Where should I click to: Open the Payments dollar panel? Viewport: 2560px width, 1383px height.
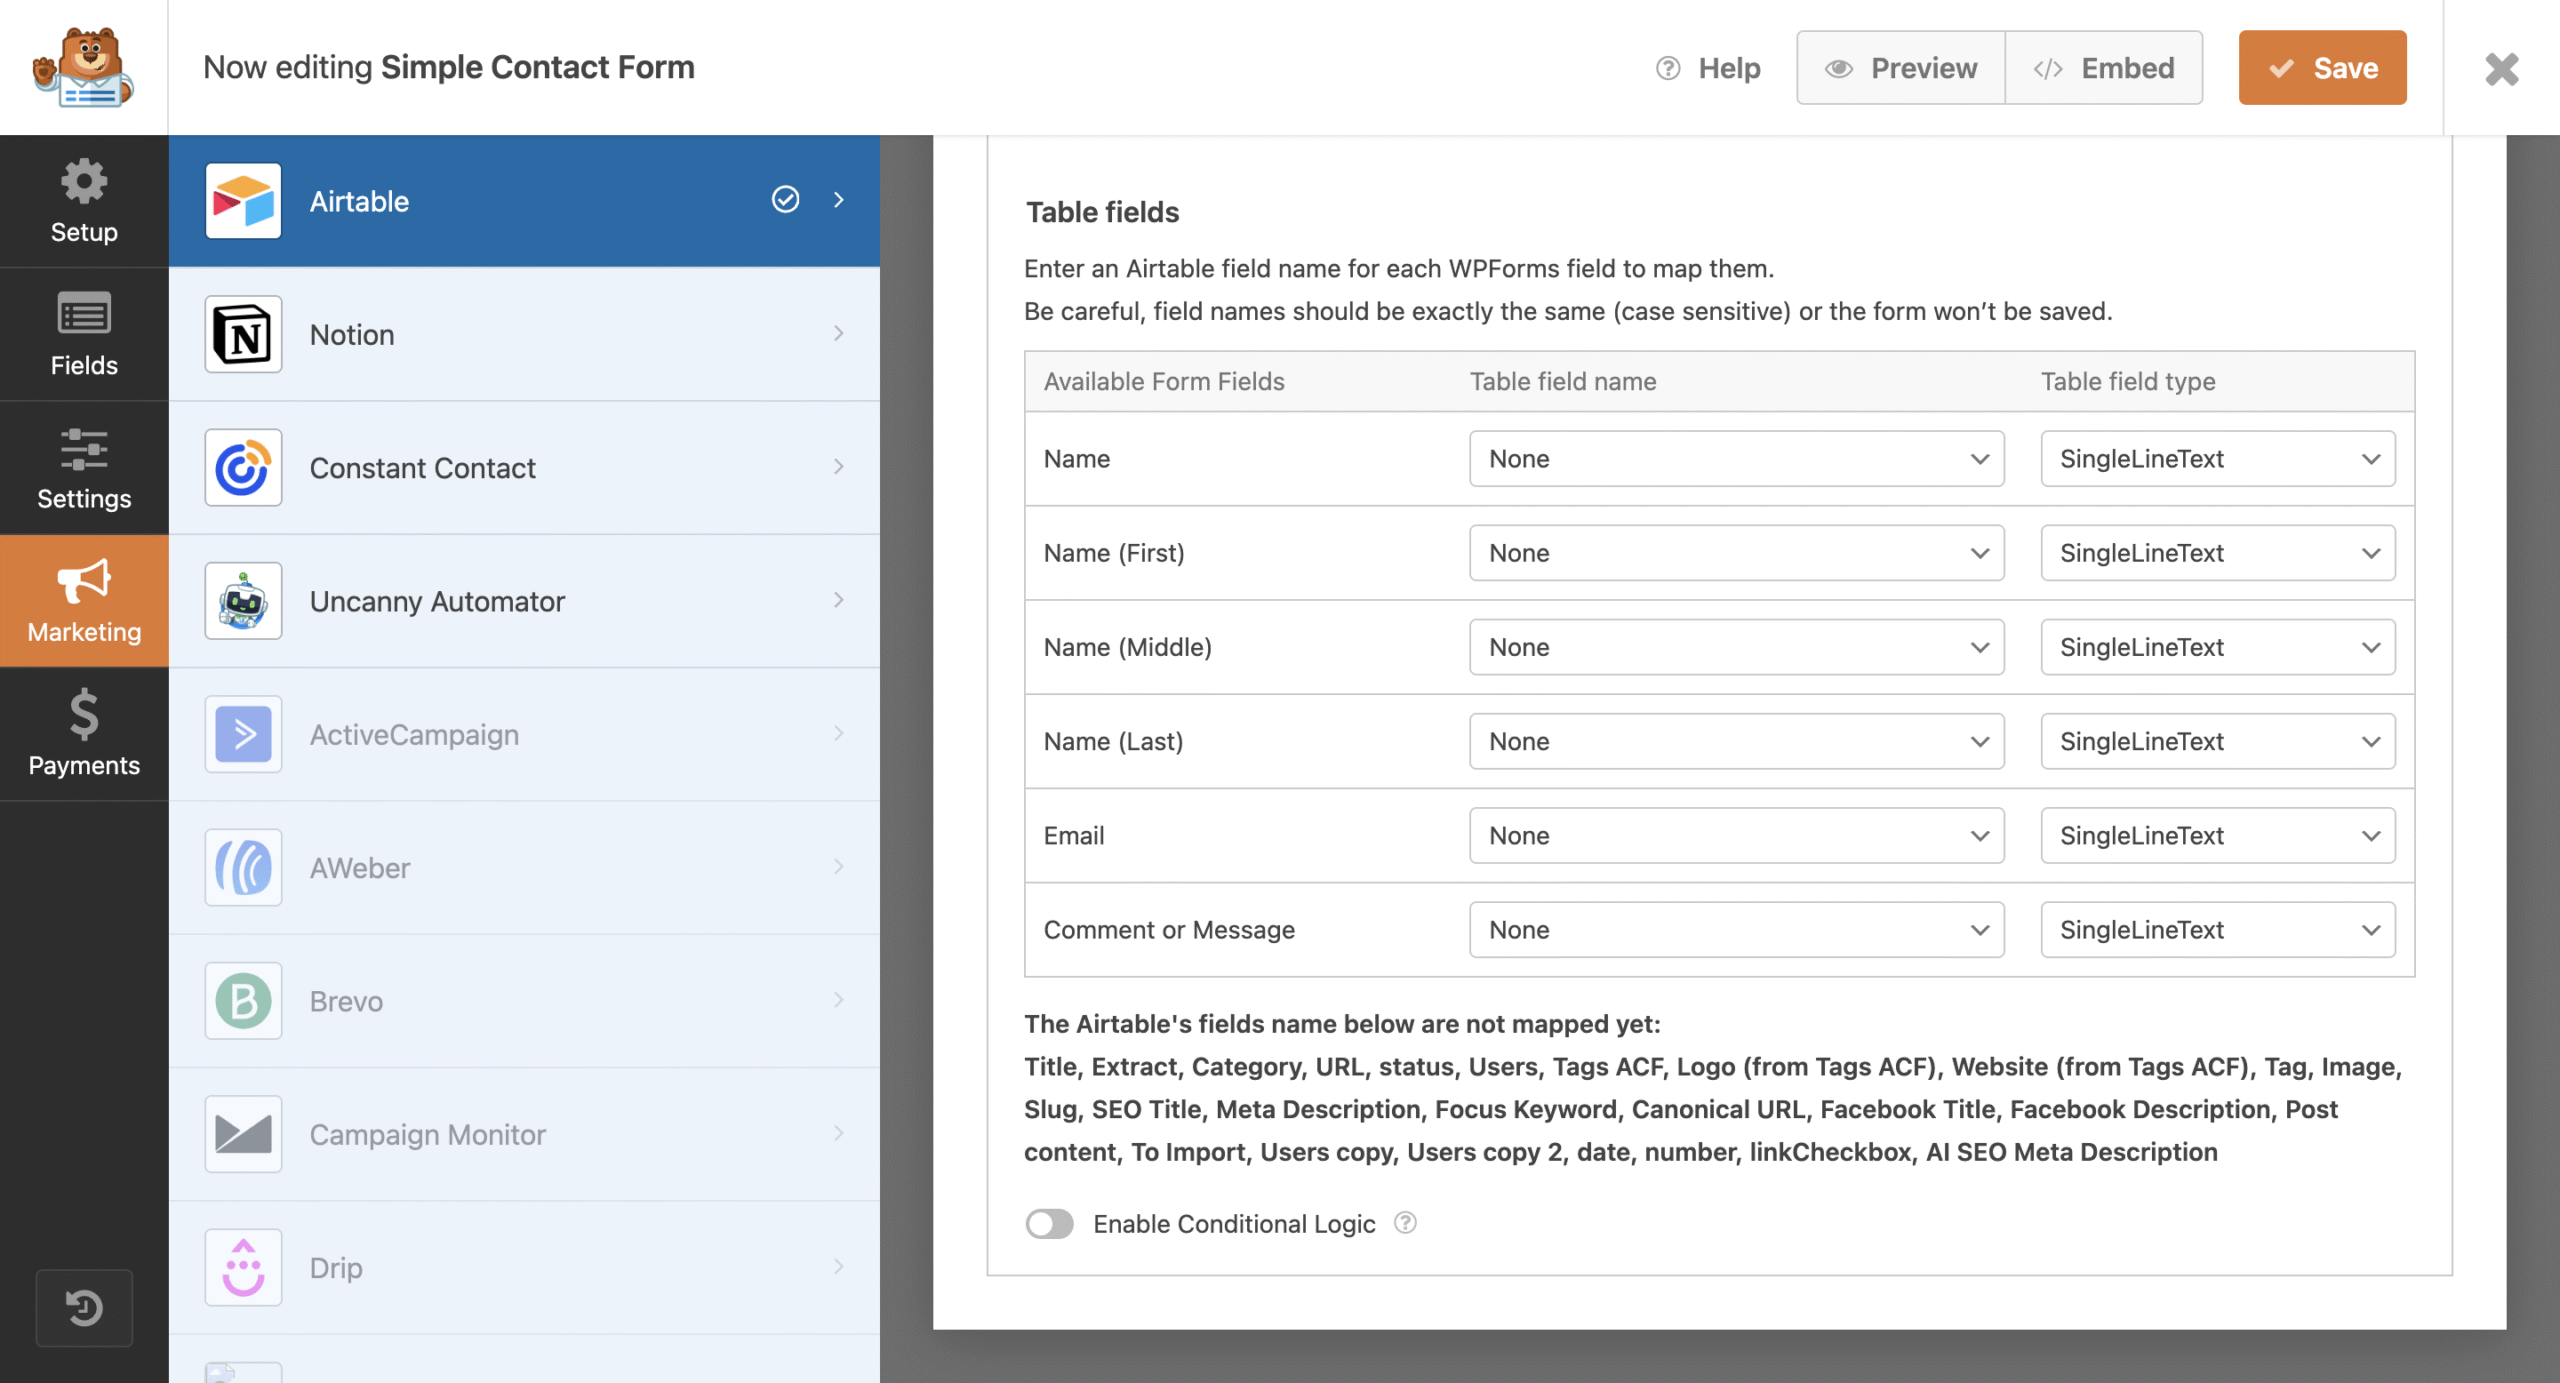pos(84,733)
